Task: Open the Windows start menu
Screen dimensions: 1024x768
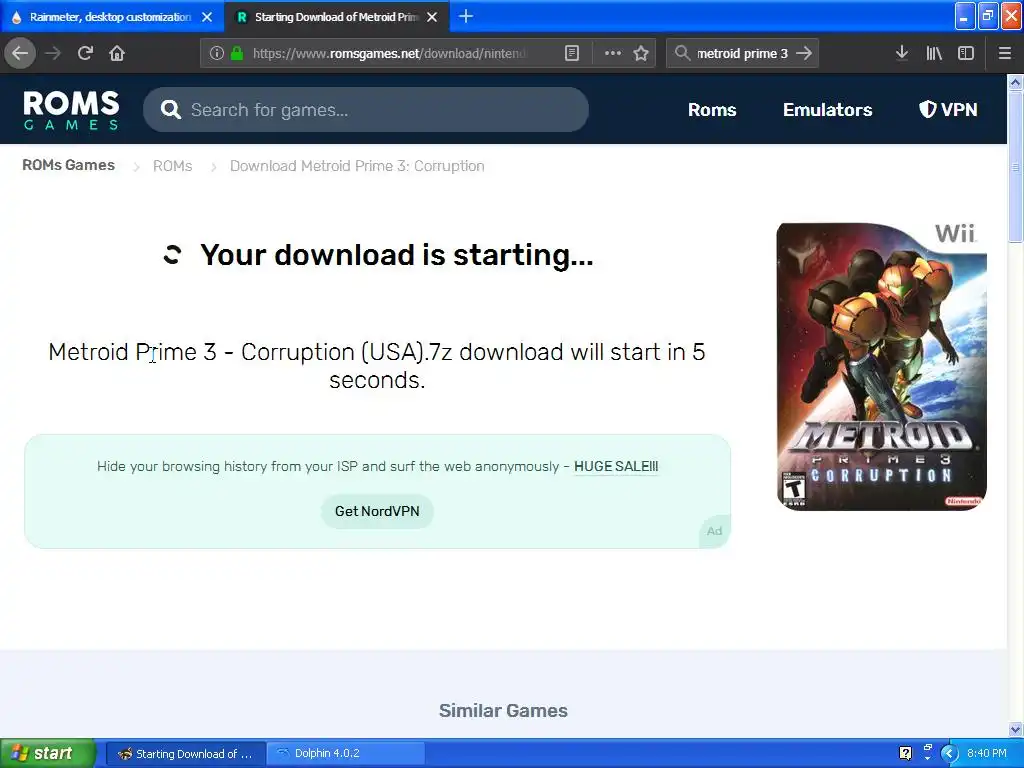Action: (47, 754)
